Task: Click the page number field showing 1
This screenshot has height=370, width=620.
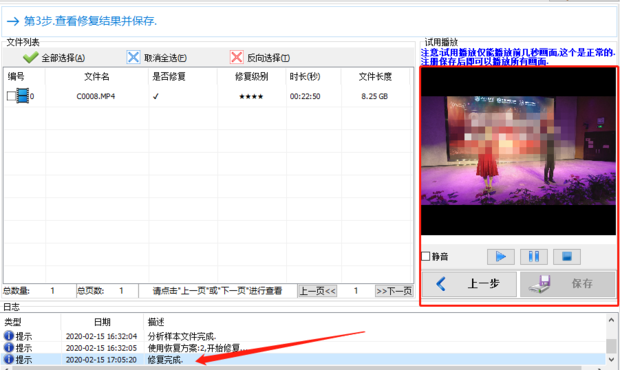Action: point(356,291)
